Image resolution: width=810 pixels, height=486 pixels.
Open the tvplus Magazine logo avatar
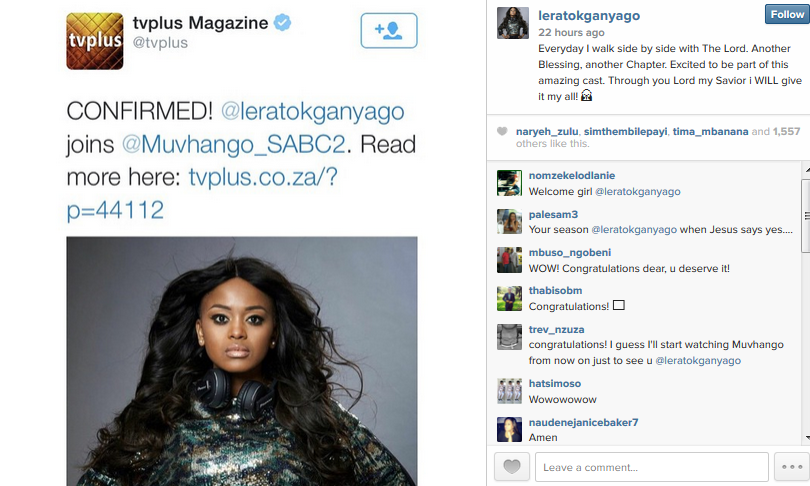95,41
